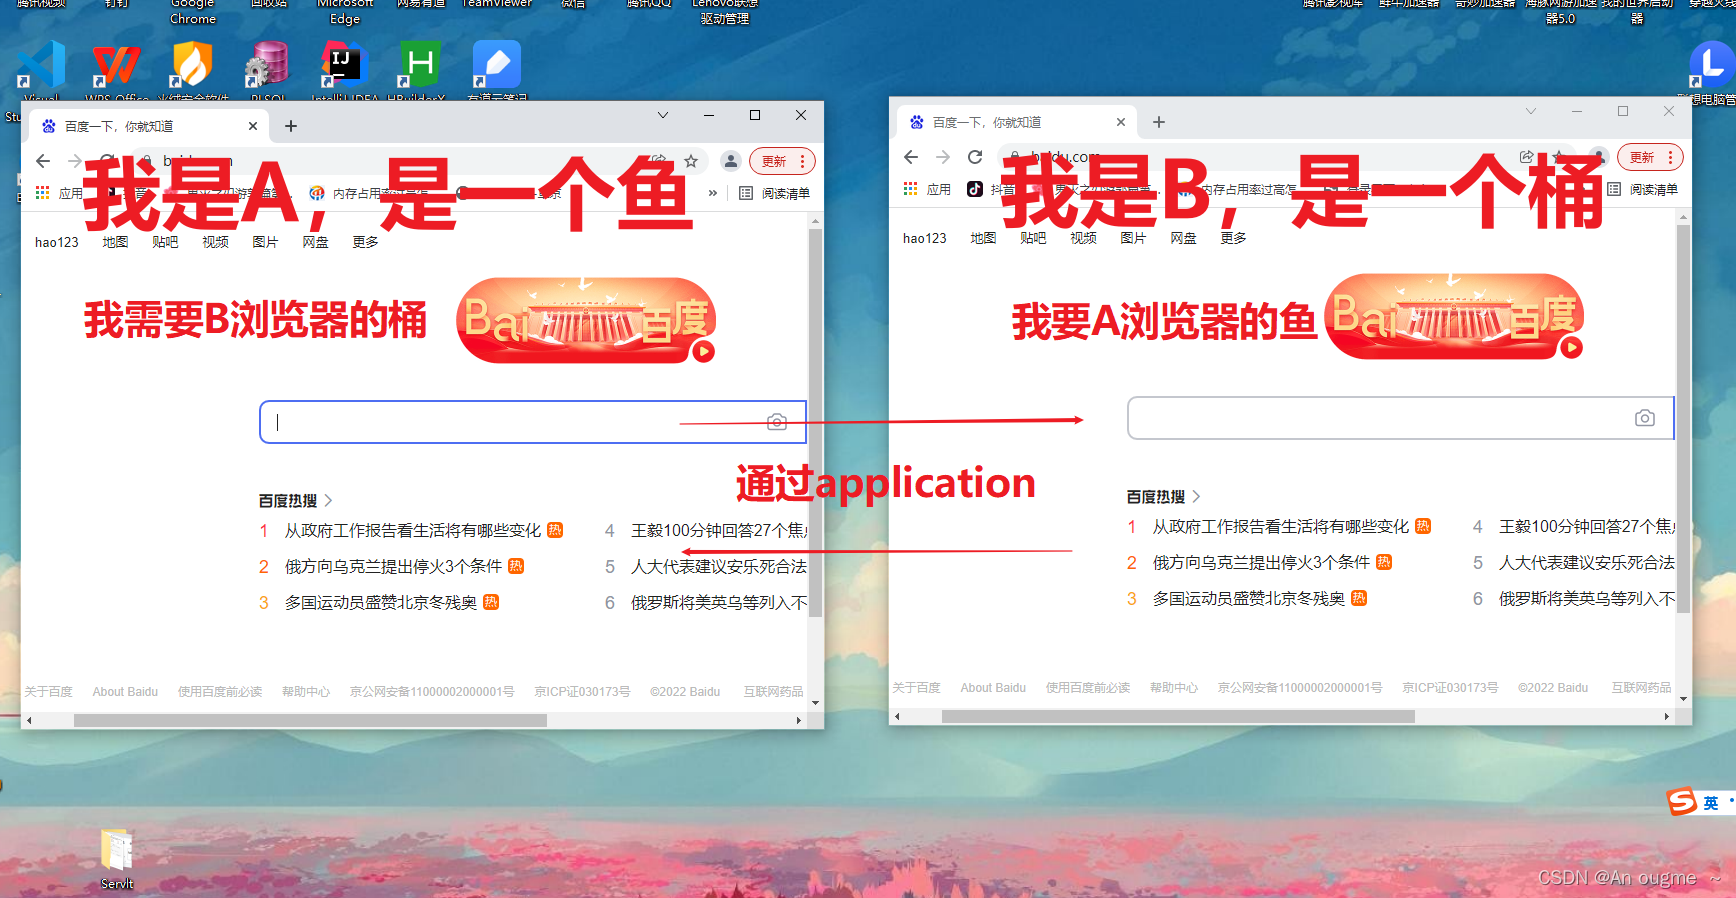The height and width of the screenshot is (898, 1736).
Task: Open 俄方向乌克兰提出停火3个条件 in left window
Action: click(393, 566)
